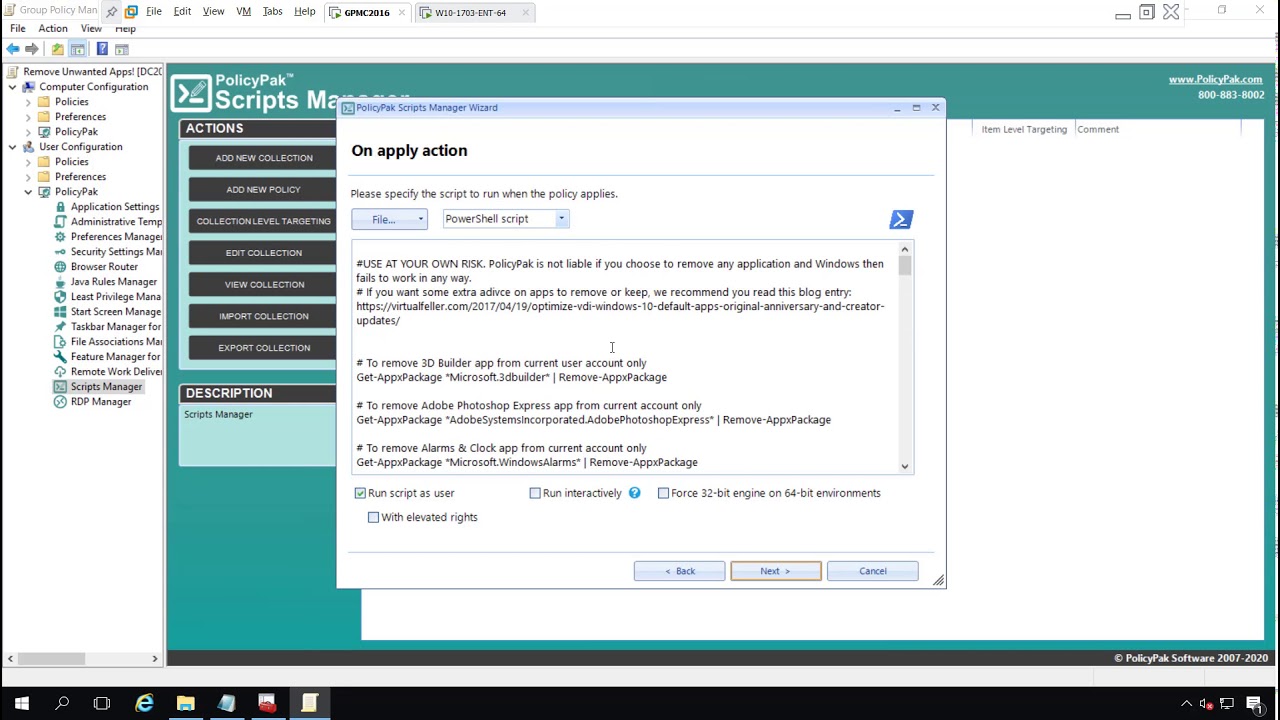This screenshot has height=720, width=1280.
Task: Enable Force 32-bit engine checkbox
Action: [663, 493]
